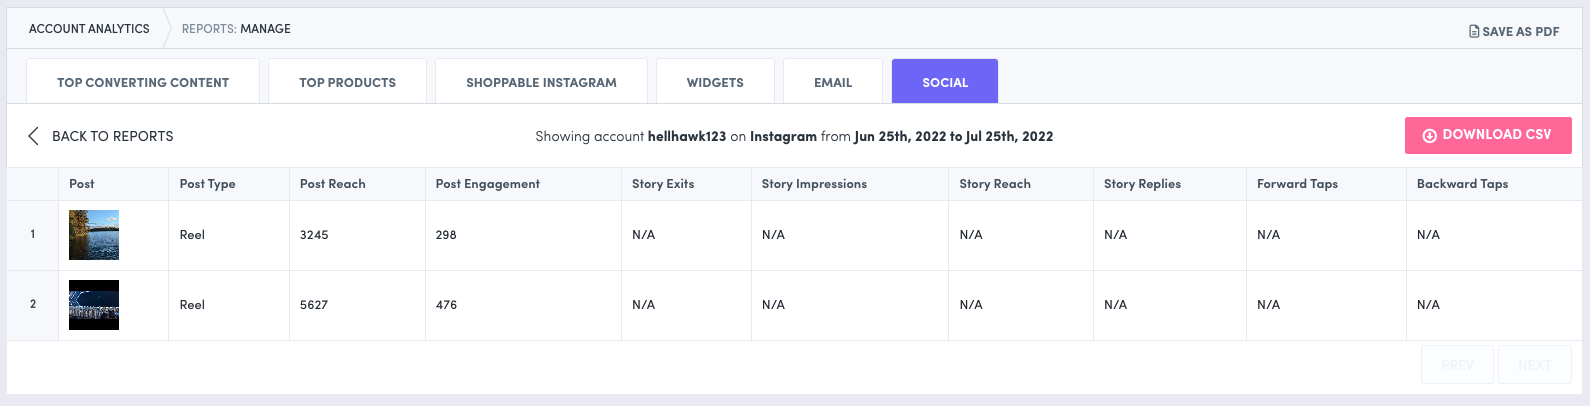Screen dimensions: 1590x406
Task: Click the Reports: Manage breadcrumb
Action: tap(236, 29)
